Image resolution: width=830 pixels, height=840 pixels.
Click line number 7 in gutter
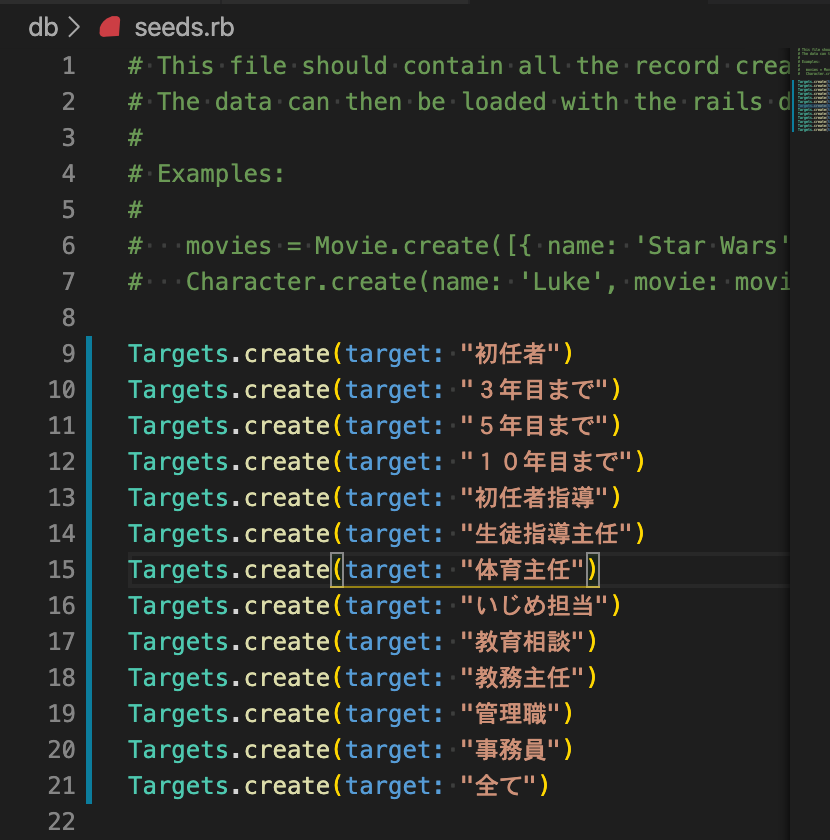click(x=68, y=282)
